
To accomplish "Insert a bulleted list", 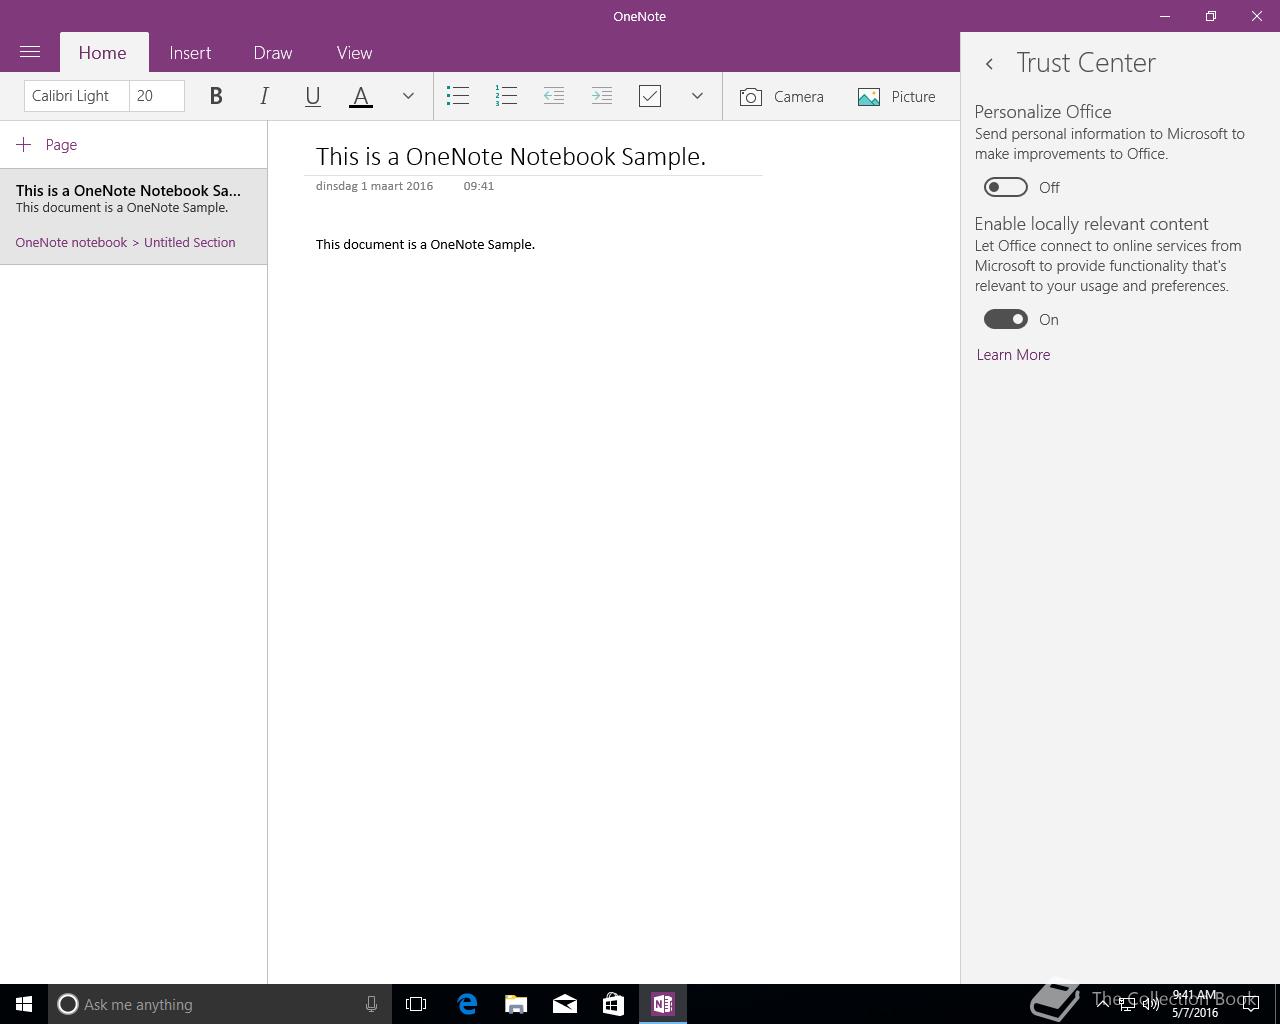I will tap(458, 96).
